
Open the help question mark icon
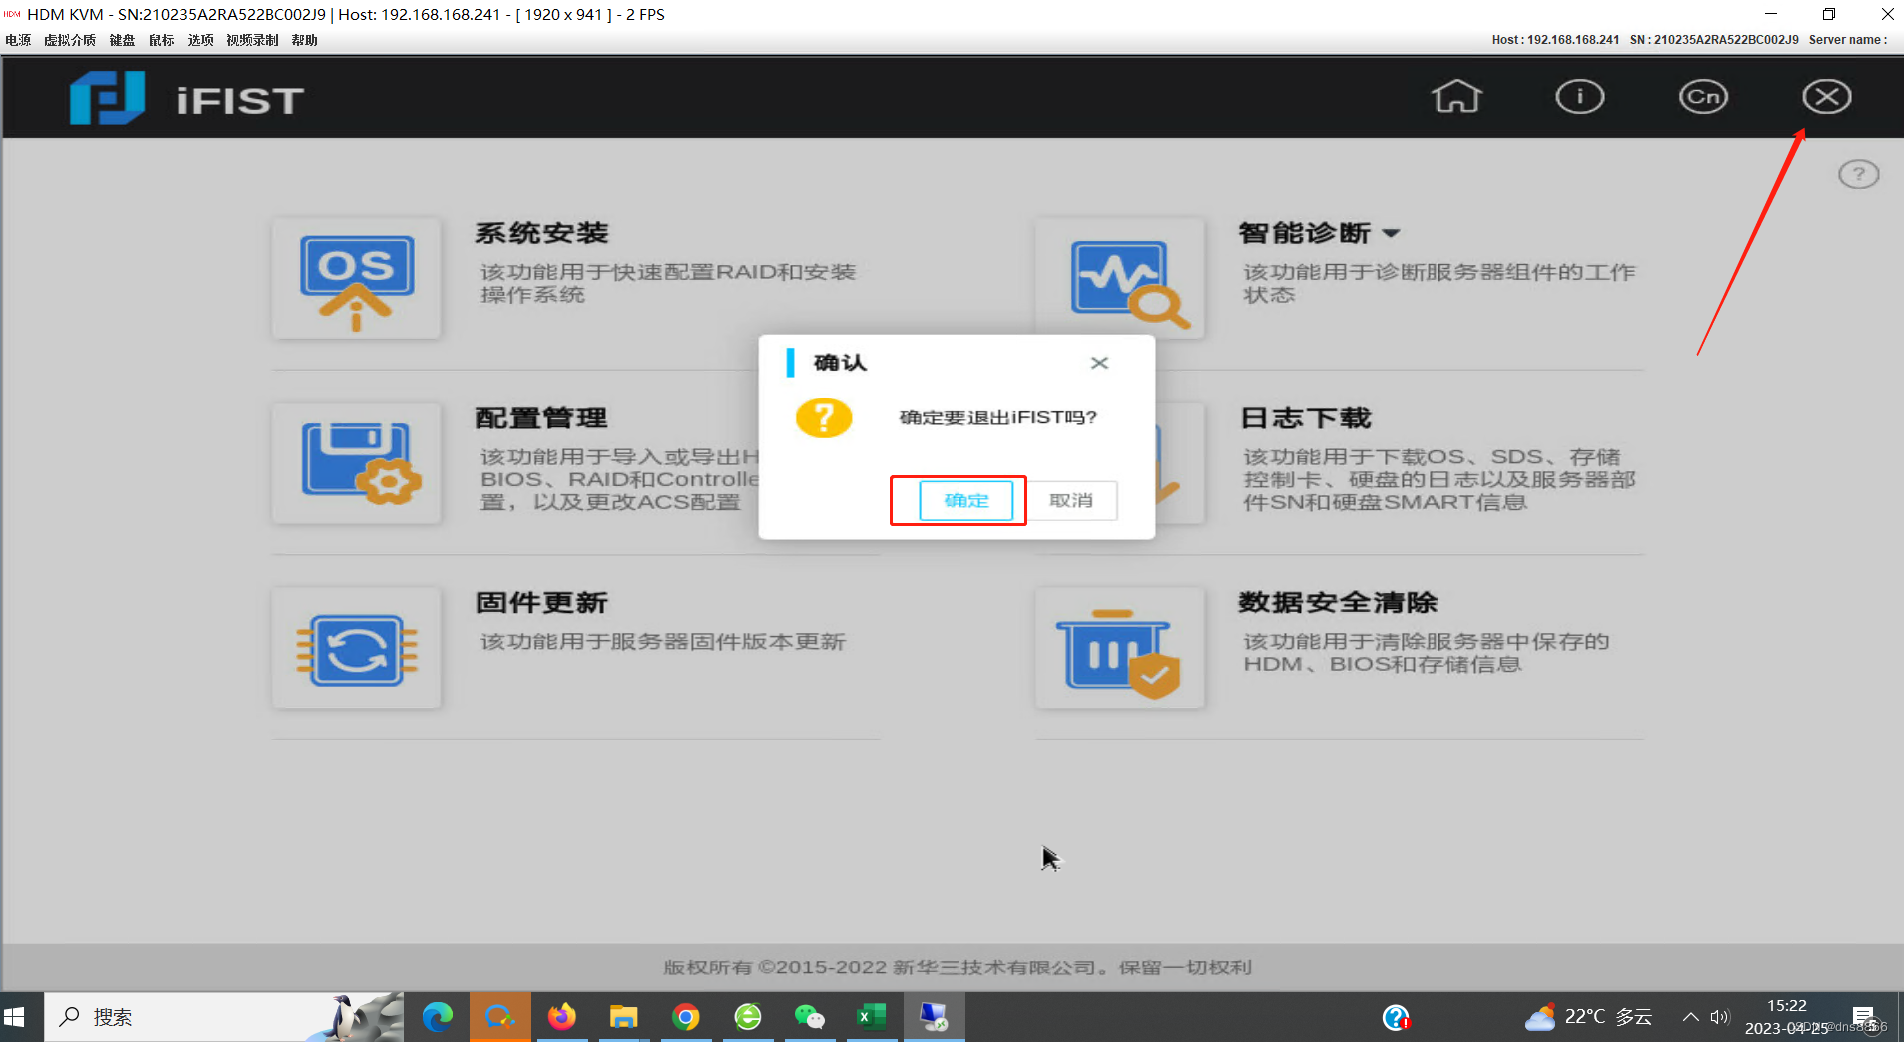click(x=1859, y=174)
